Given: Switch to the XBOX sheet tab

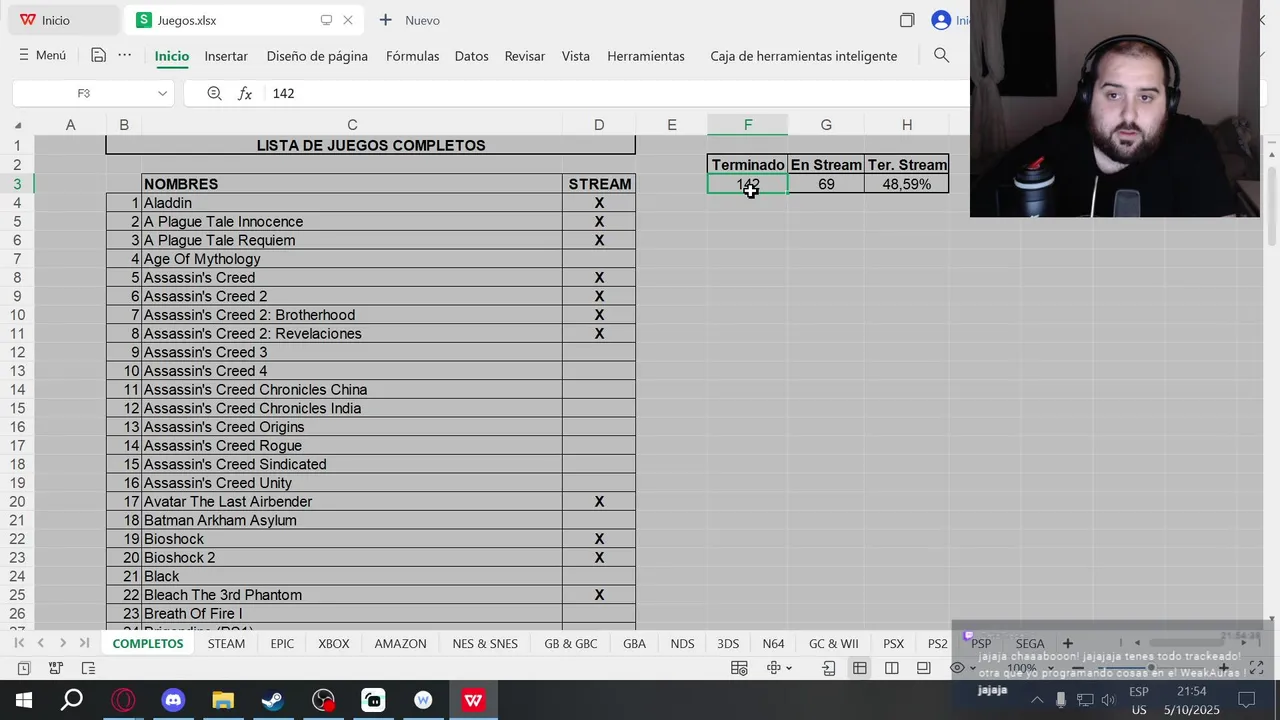Looking at the screenshot, I should [334, 643].
